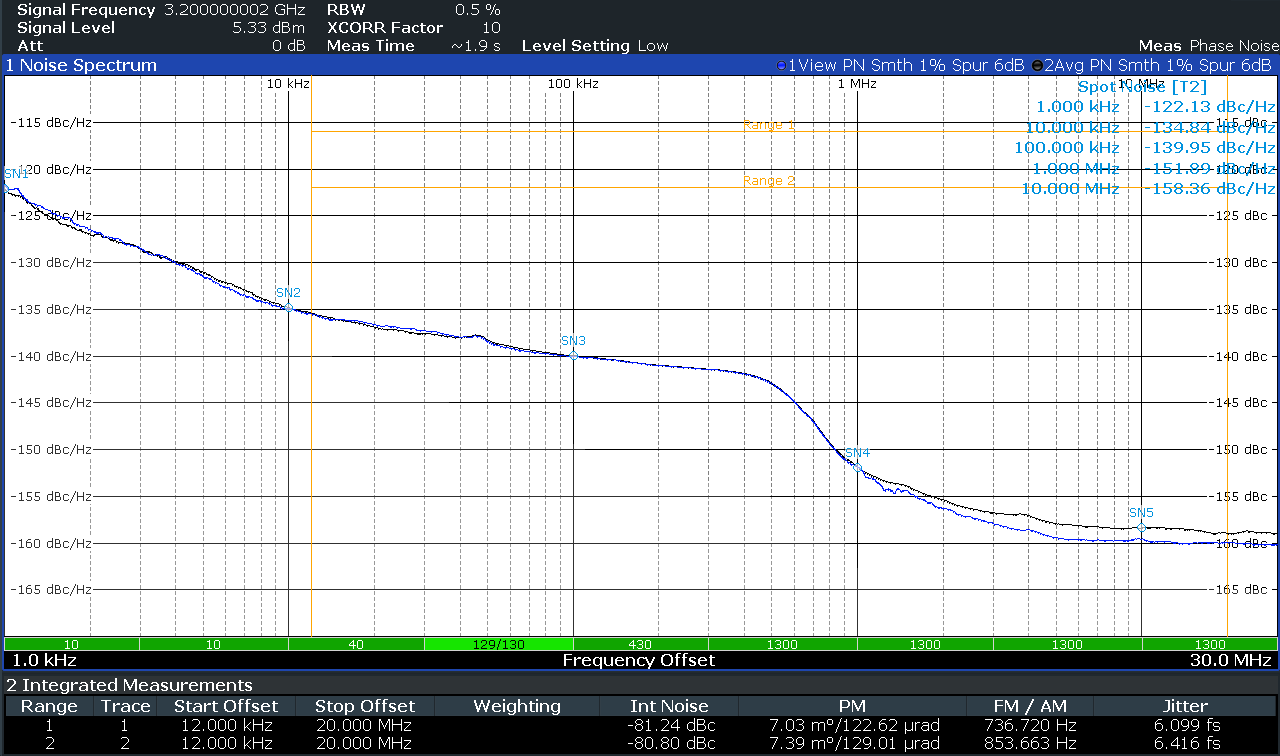Click the 129/130 progress bar segment

(498, 644)
